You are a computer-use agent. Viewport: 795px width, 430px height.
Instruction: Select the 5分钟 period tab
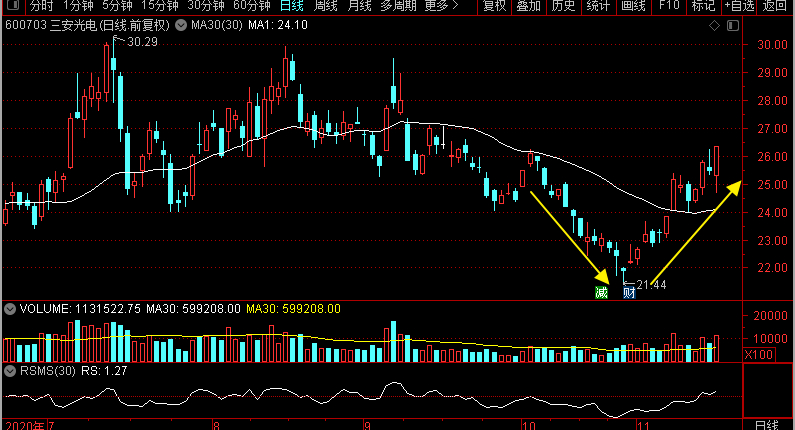tap(117, 6)
